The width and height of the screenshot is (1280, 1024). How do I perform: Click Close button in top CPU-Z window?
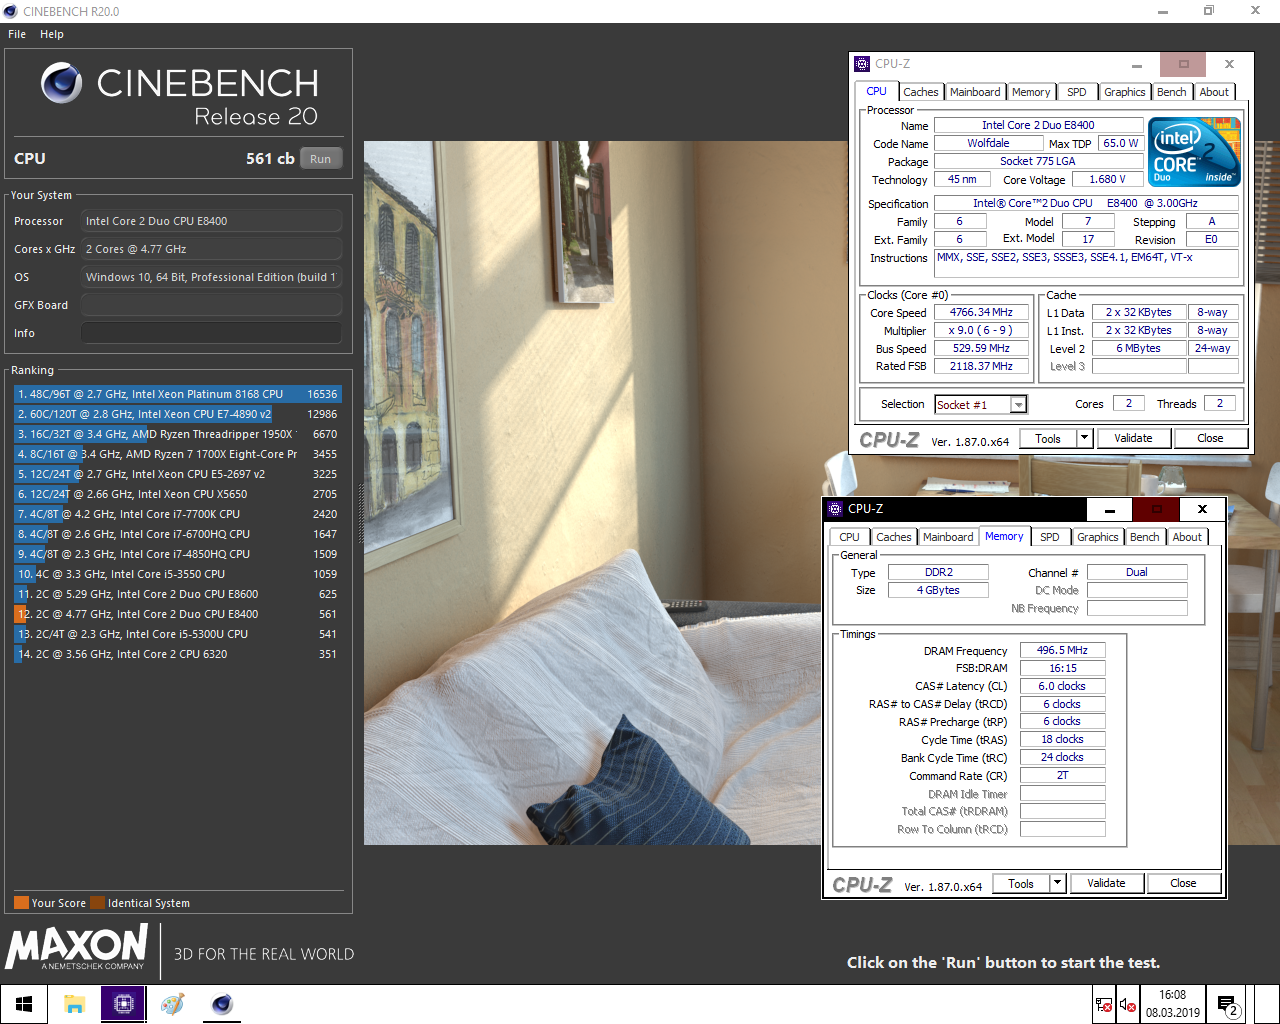coord(1210,438)
